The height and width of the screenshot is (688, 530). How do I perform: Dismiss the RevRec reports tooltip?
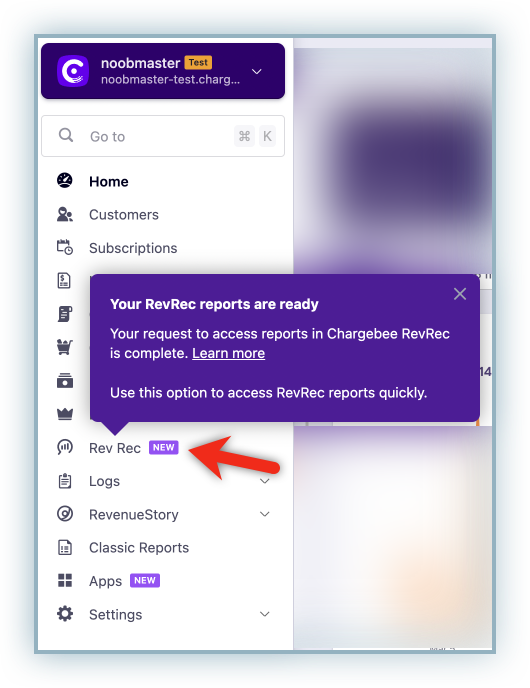pyautogui.click(x=460, y=294)
